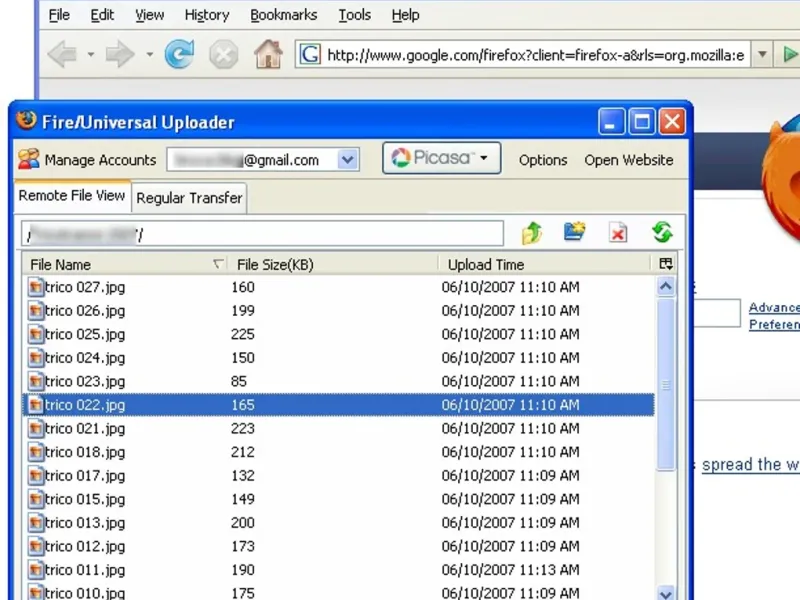Viewport: 800px width, 600px height.
Task: Click the remote folder path field
Action: (262, 234)
